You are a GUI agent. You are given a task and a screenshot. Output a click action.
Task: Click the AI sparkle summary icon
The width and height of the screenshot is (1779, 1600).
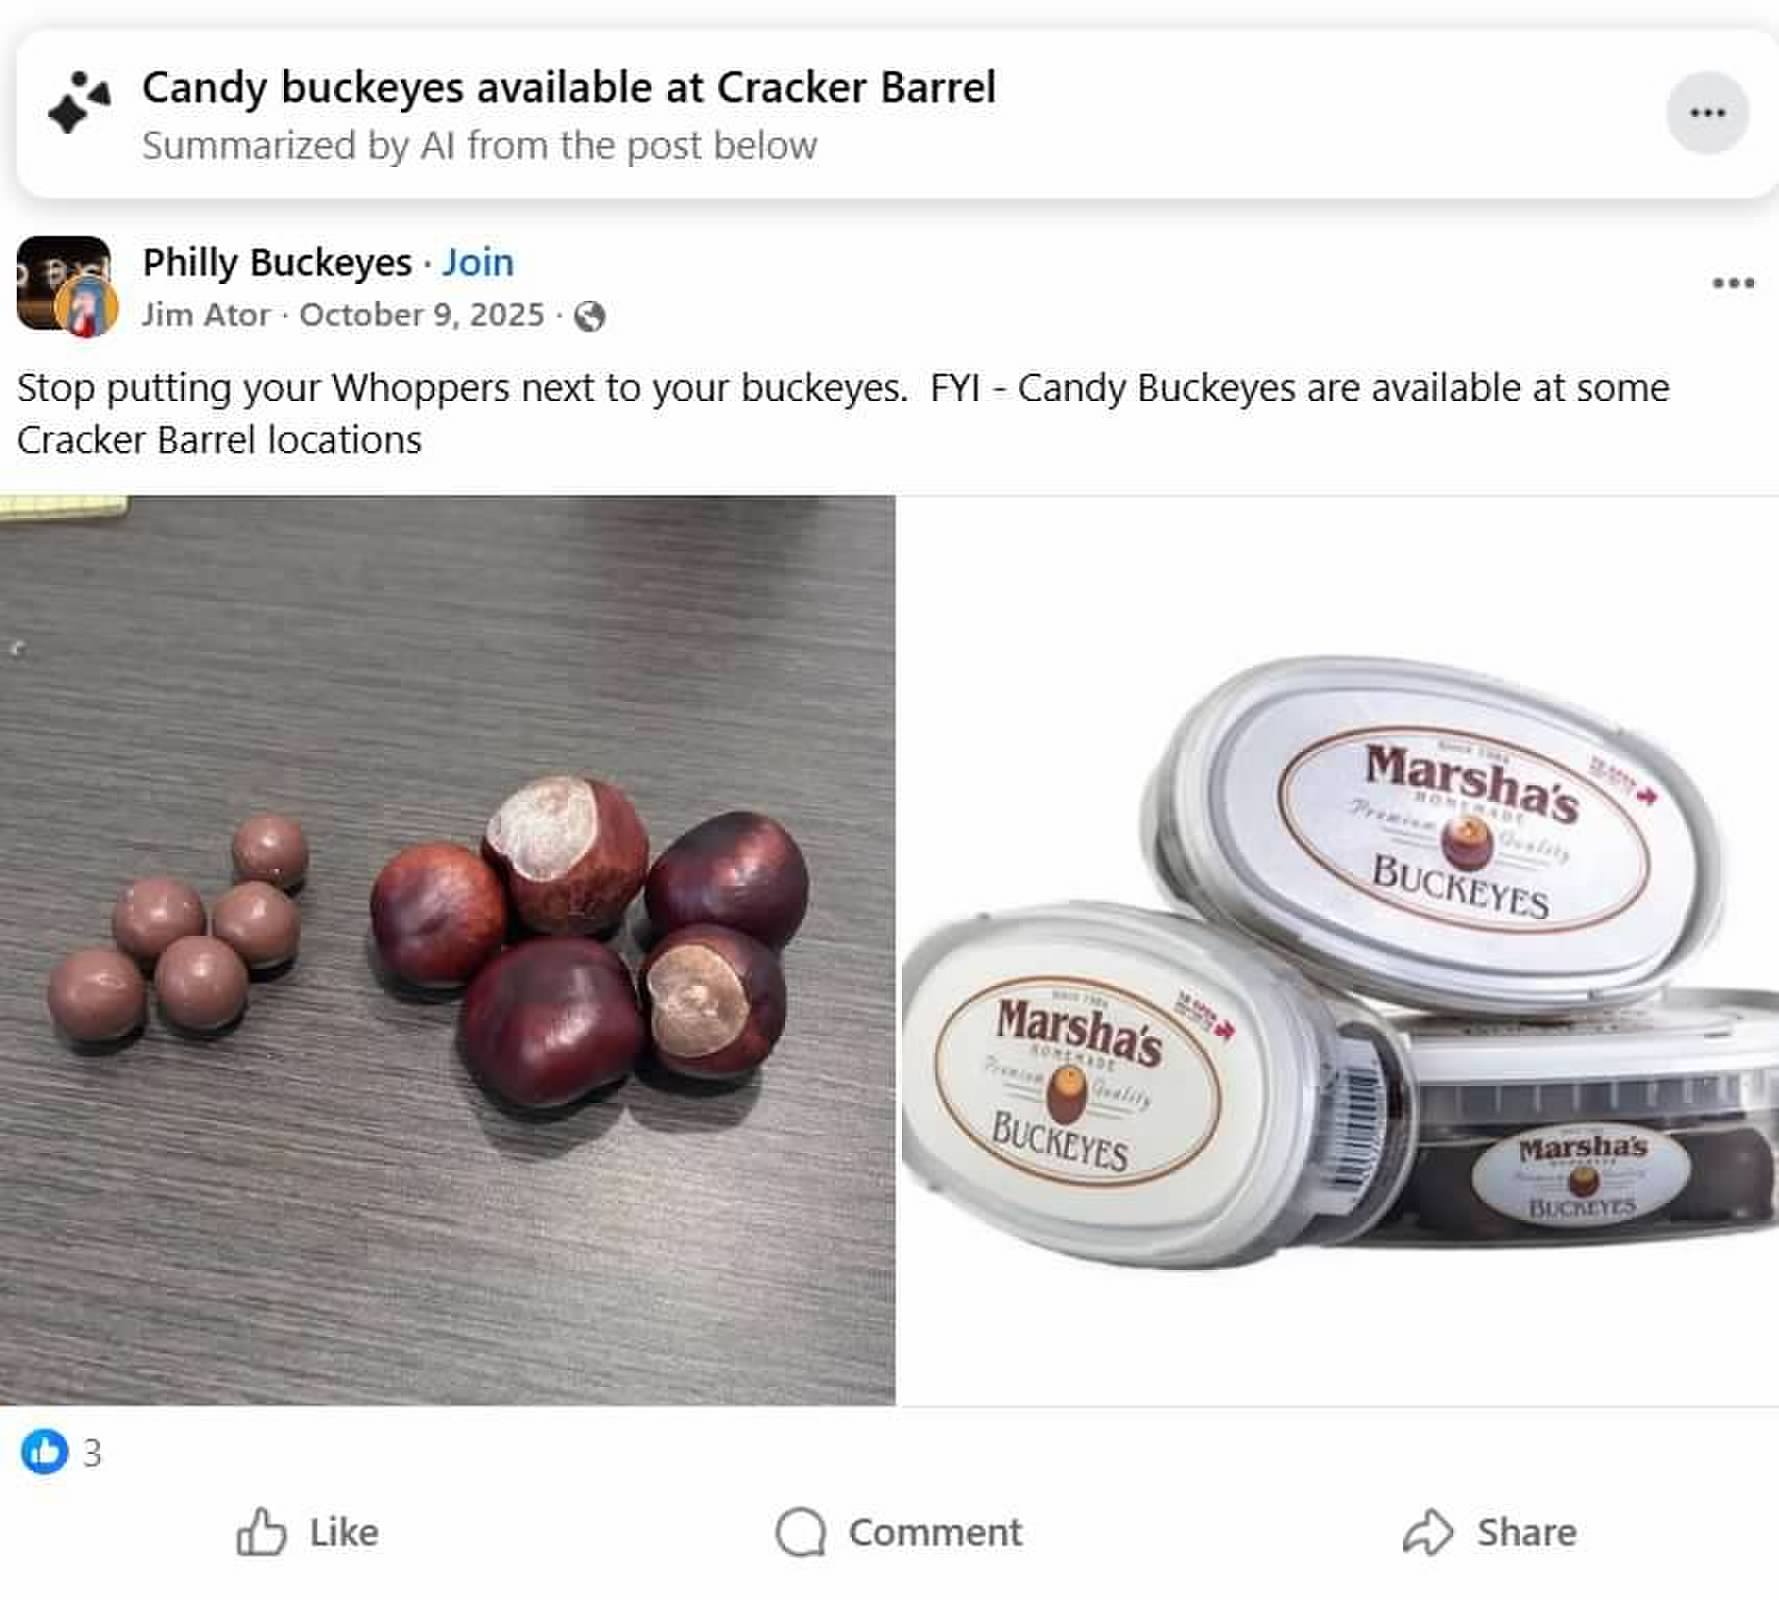(79, 102)
